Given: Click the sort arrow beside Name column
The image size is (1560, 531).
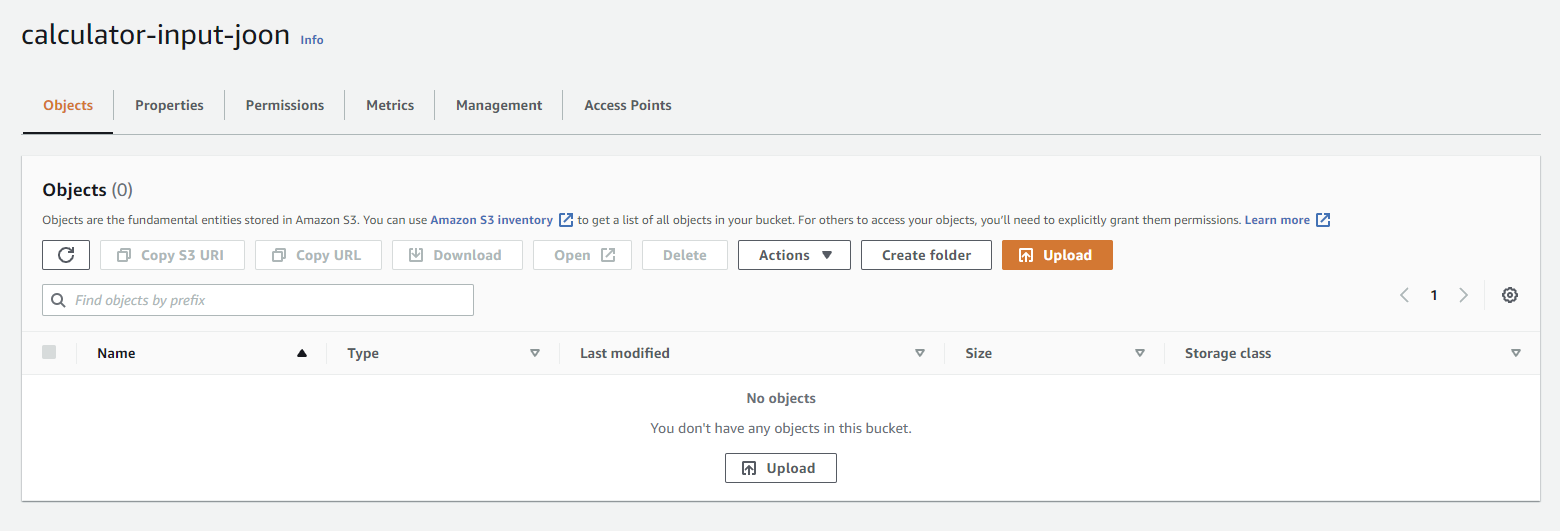Looking at the screenshot, I should click(302, 353).
